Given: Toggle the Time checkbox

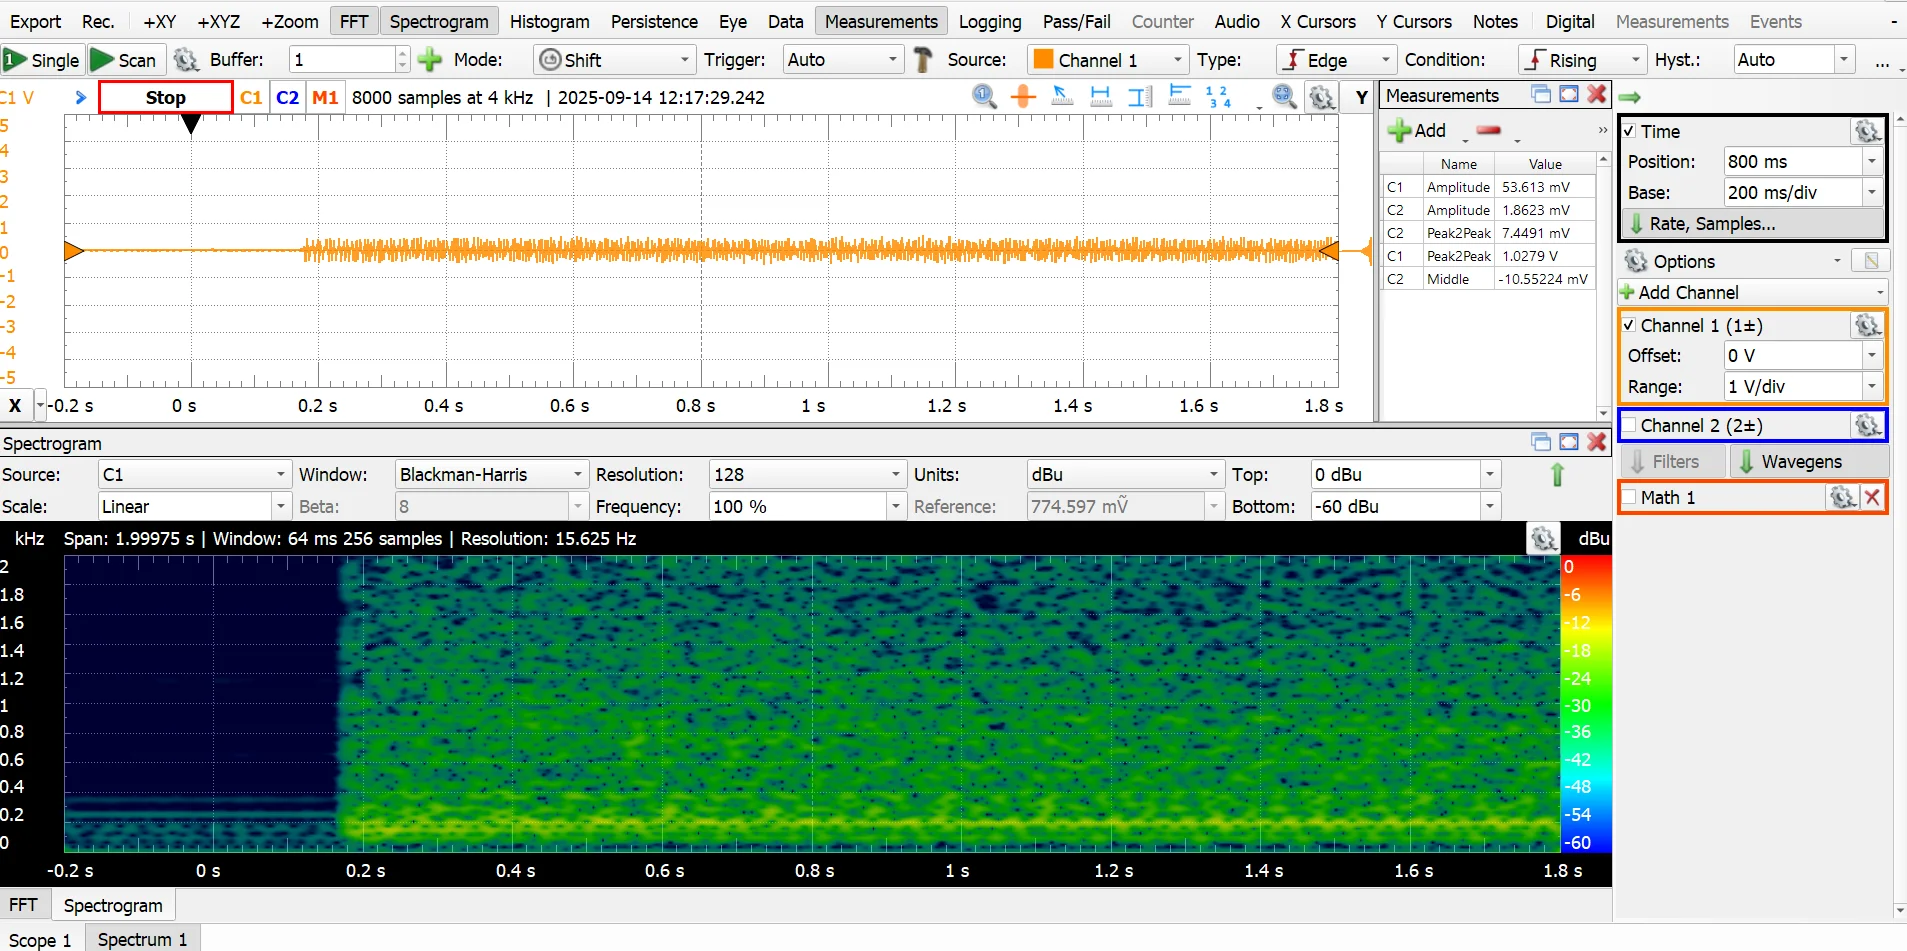Looking at the screenshot, I should [1630, 131].
